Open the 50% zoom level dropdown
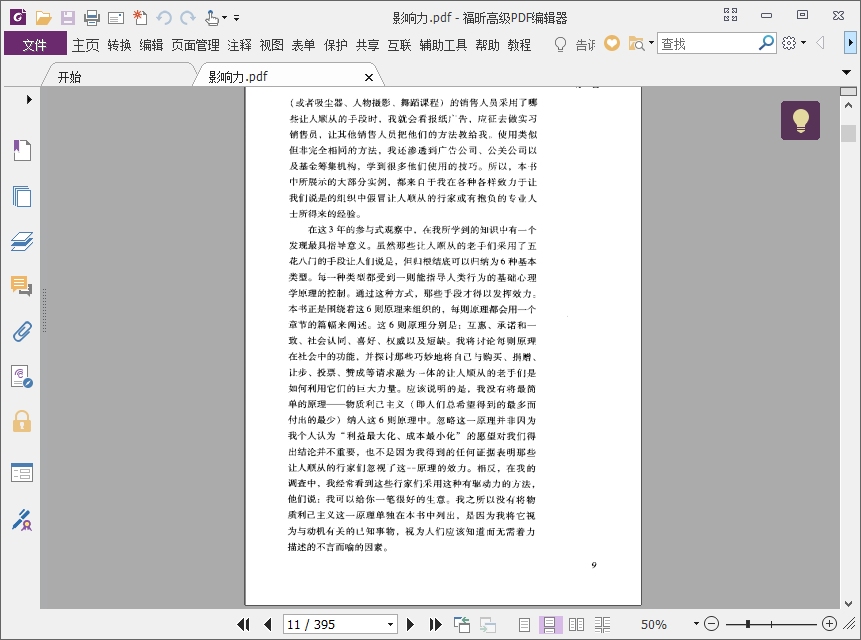This screenshot has width=861, height=640. click(696, 624)
